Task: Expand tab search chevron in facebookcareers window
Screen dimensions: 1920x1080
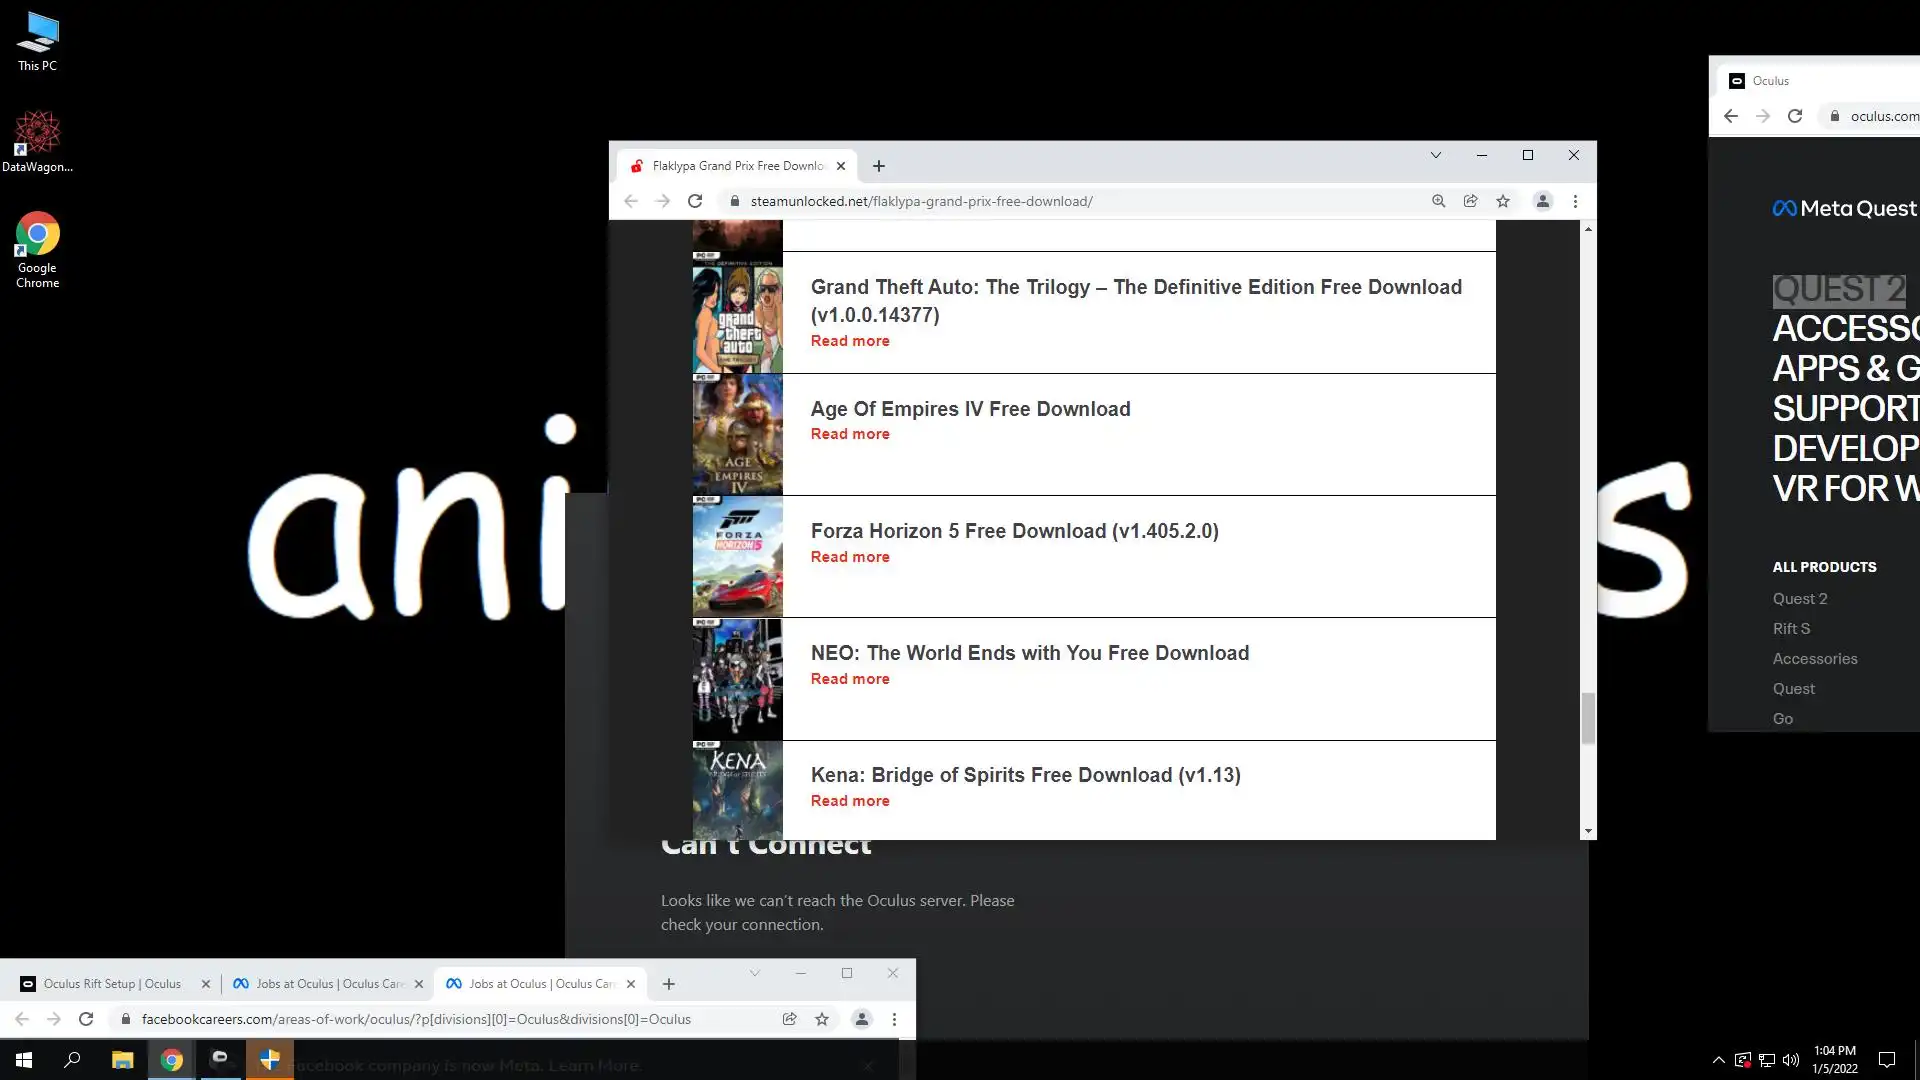Action: click(755, 973)
